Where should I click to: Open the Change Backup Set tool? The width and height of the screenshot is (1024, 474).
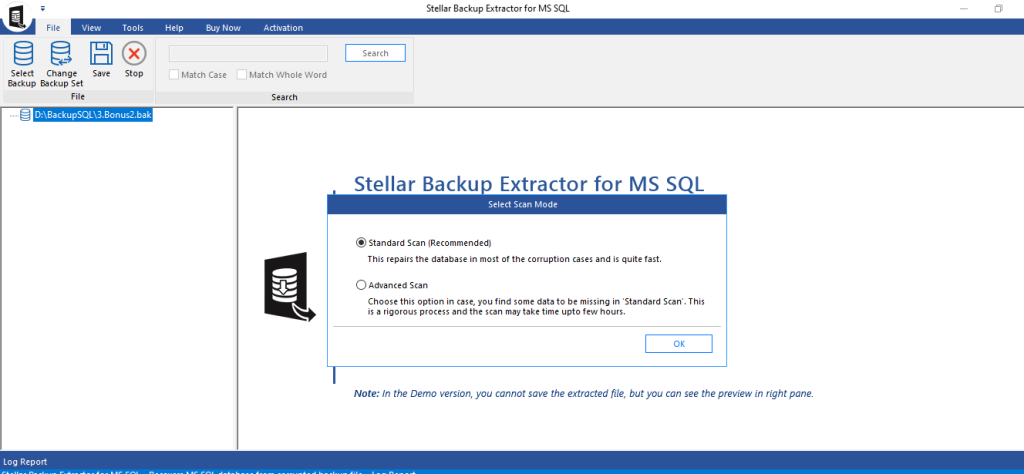coord(61,64)
